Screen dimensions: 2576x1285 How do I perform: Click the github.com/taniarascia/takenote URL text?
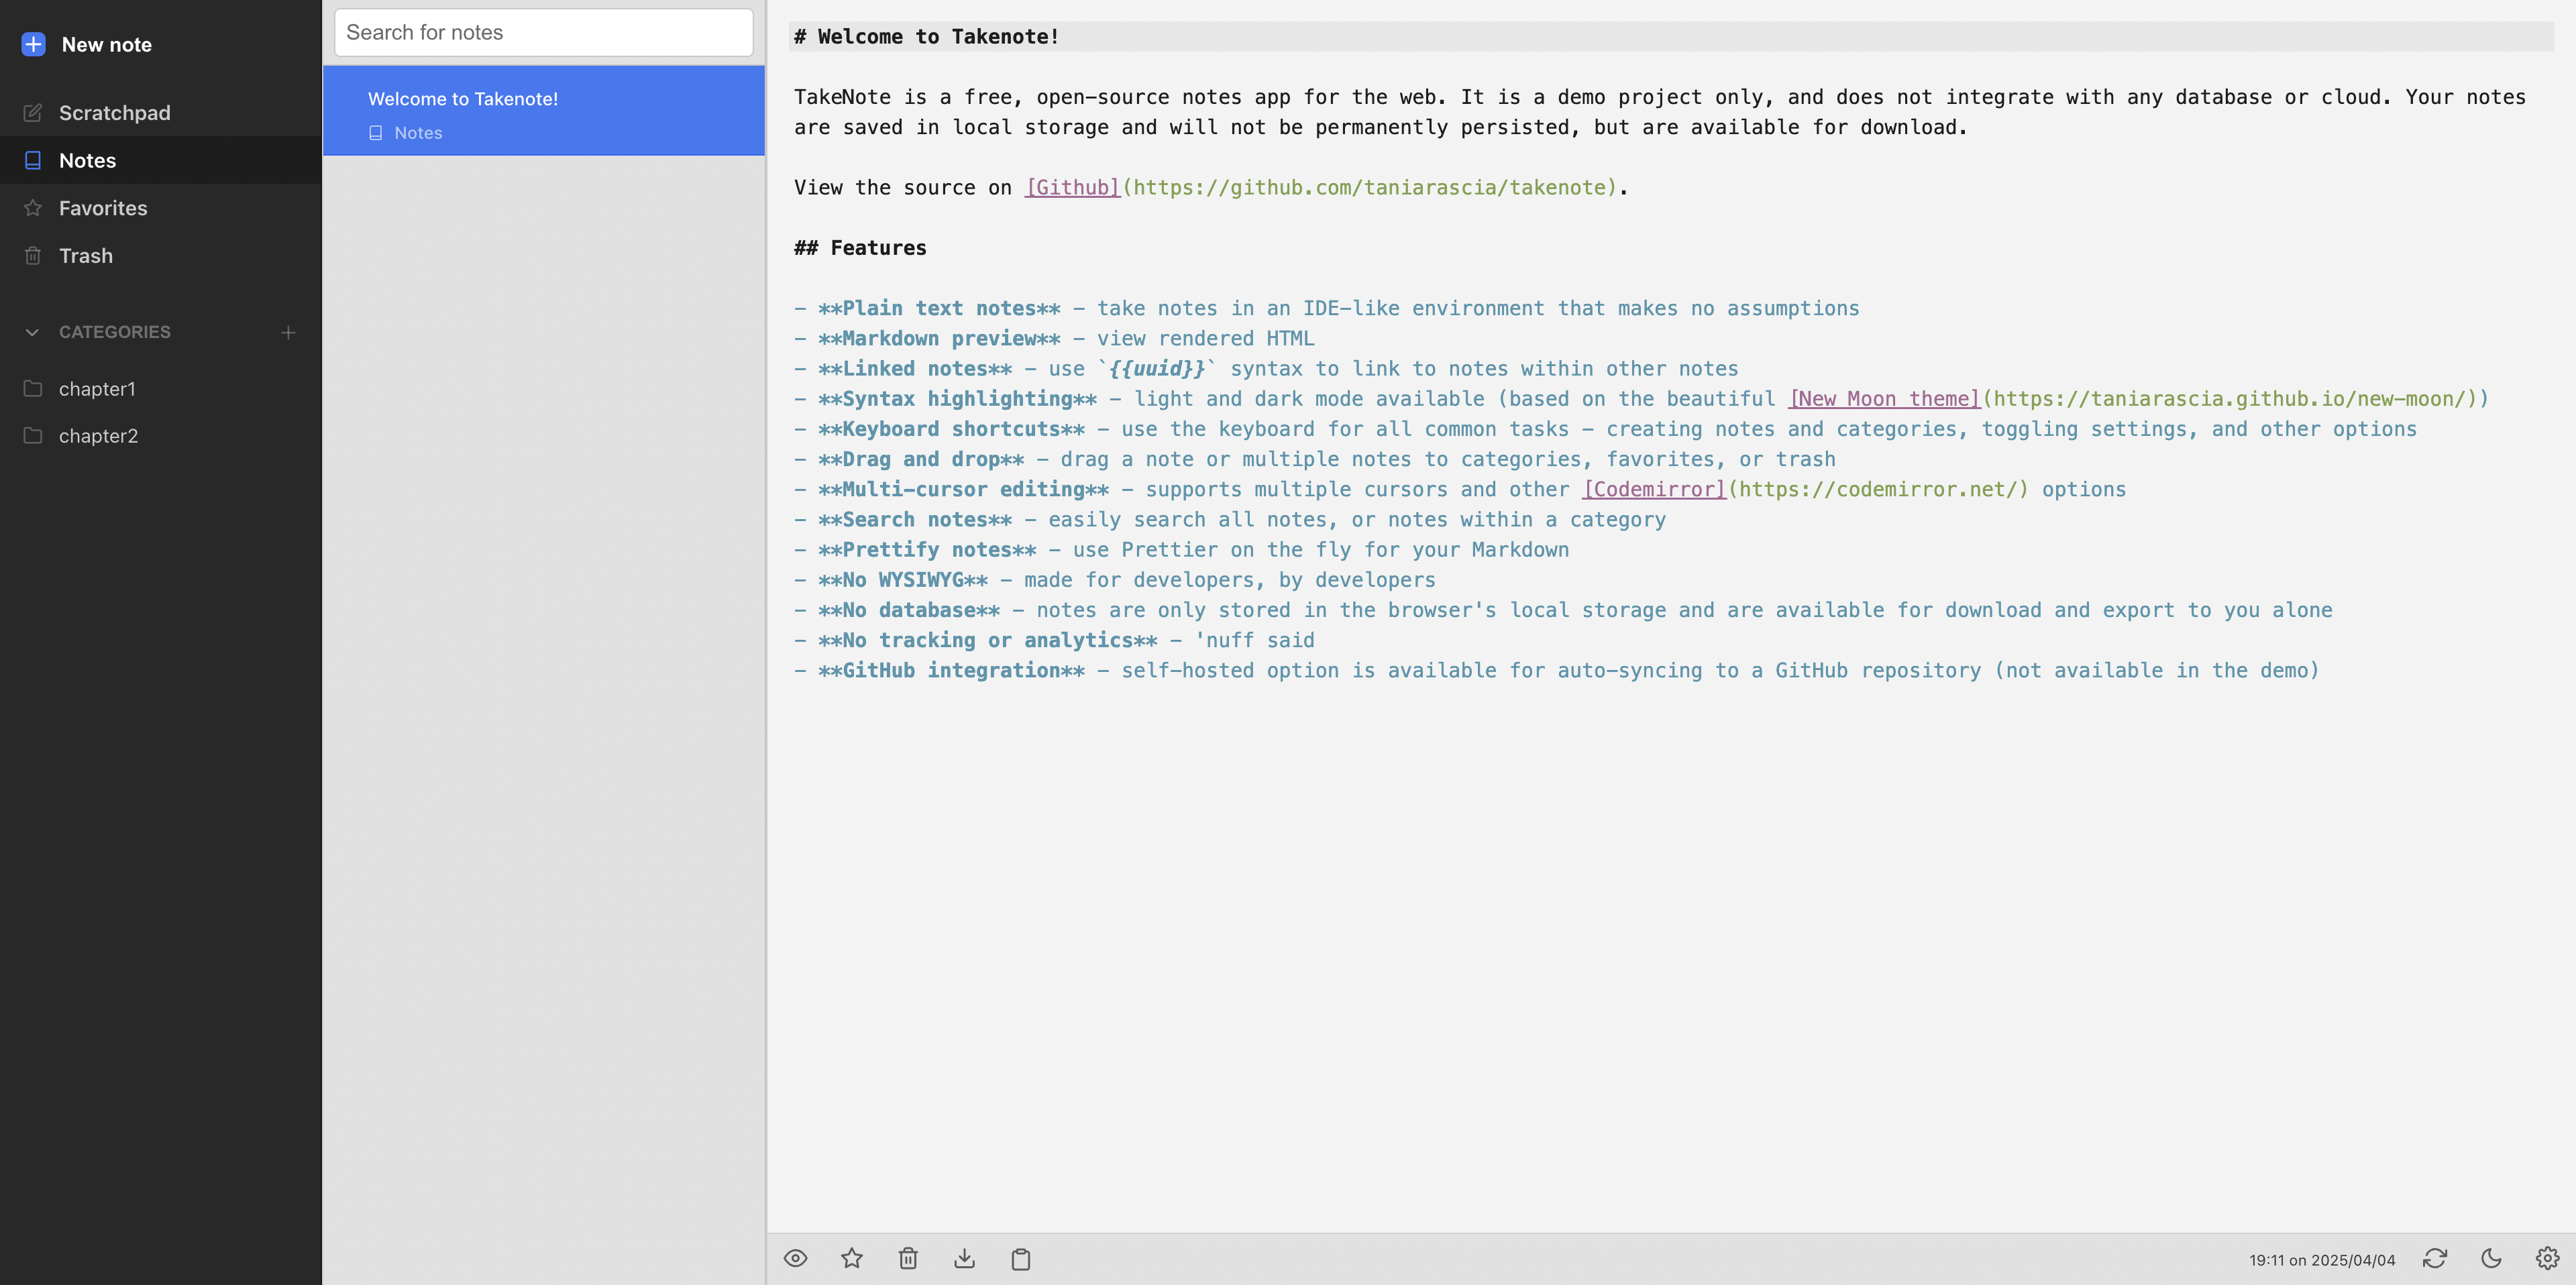coord(1369,187)
